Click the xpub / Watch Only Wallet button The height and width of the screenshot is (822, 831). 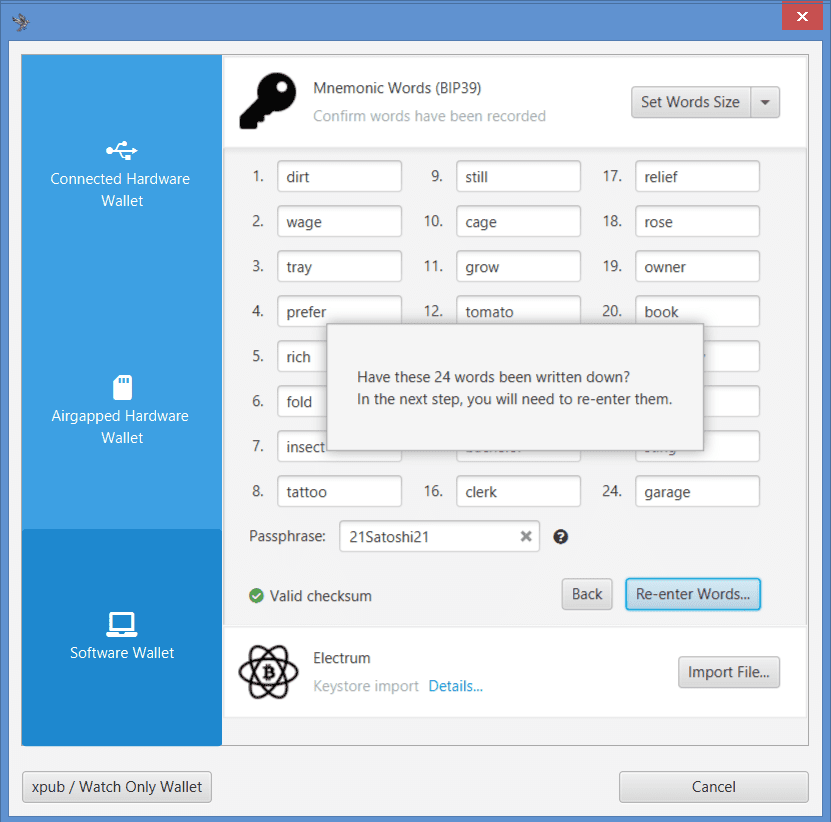point(117,787)
